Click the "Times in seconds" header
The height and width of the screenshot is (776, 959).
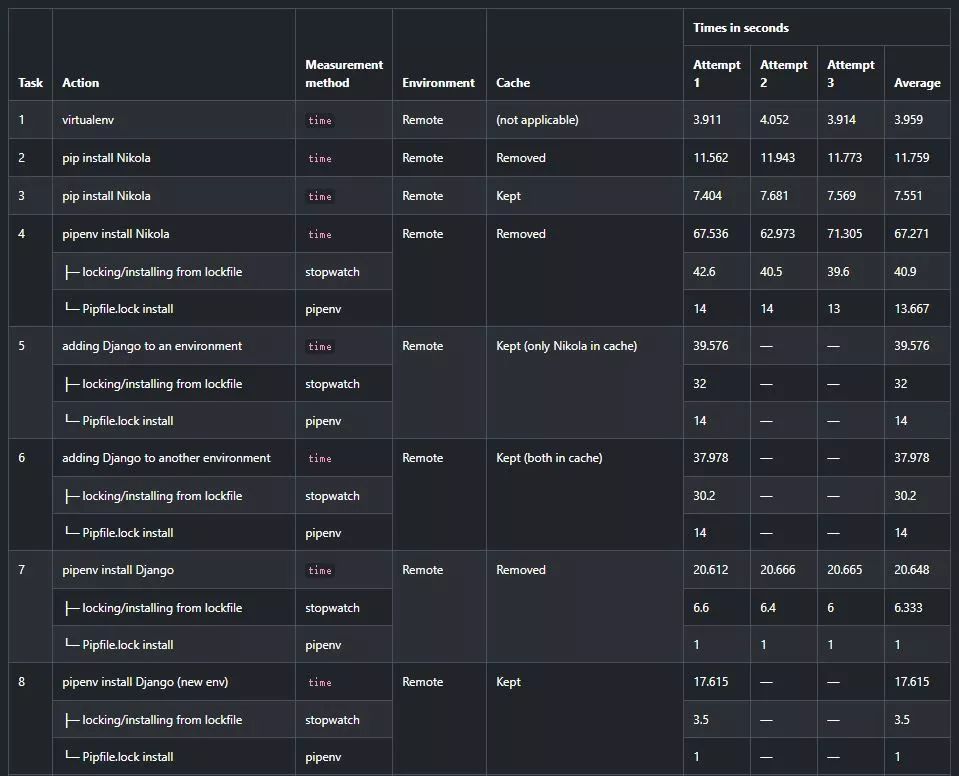pyautogui.click(x=741, y=28)
